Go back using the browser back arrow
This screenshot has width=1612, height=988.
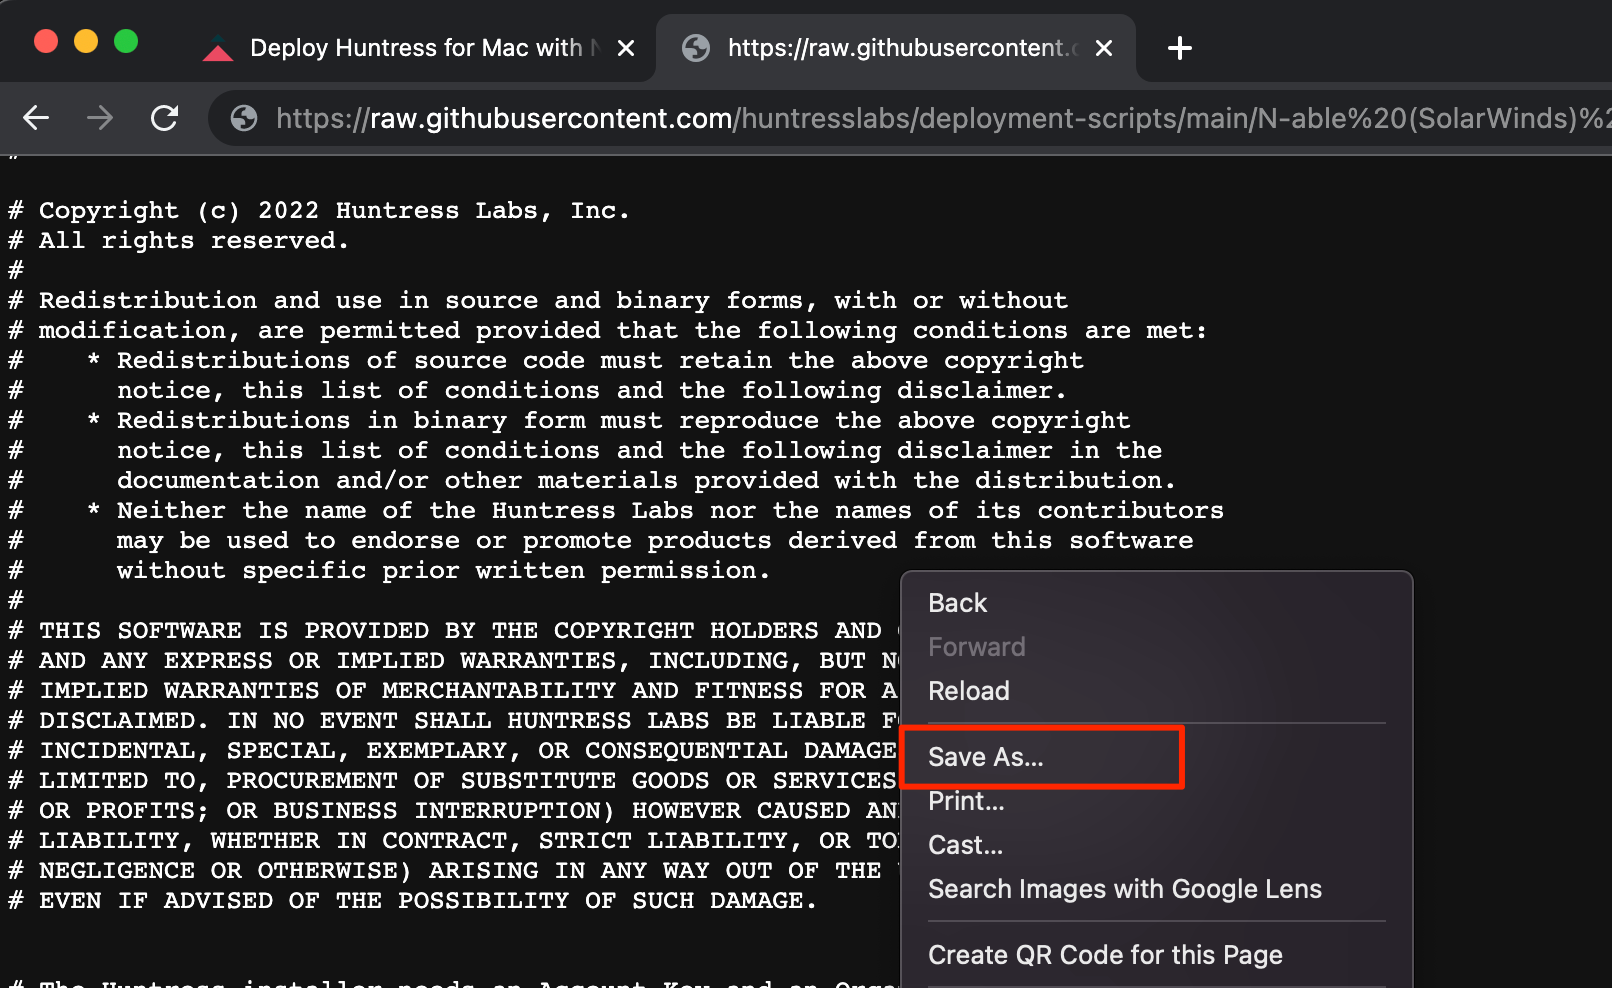[x=36, y=118]
